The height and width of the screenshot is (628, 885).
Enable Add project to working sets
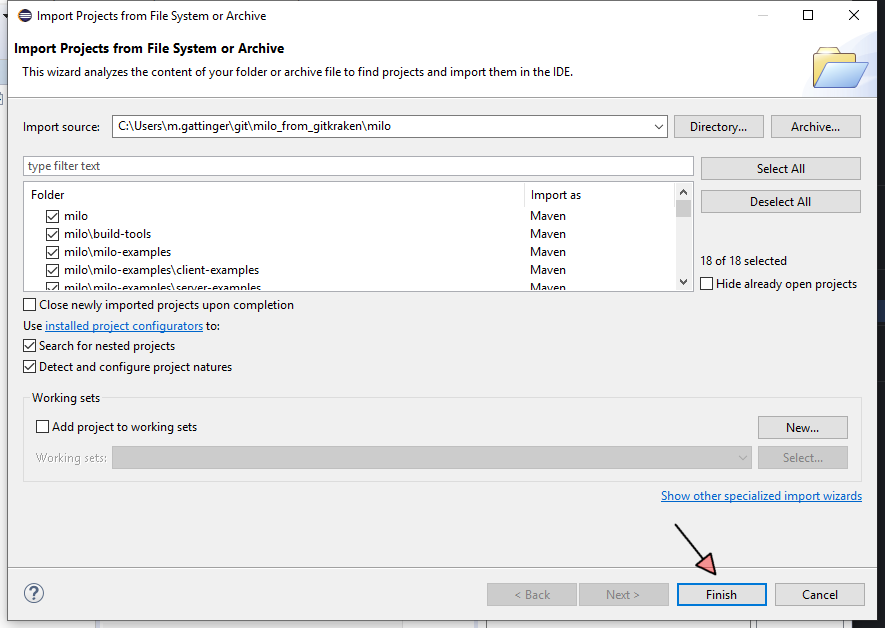coord(42,427)
